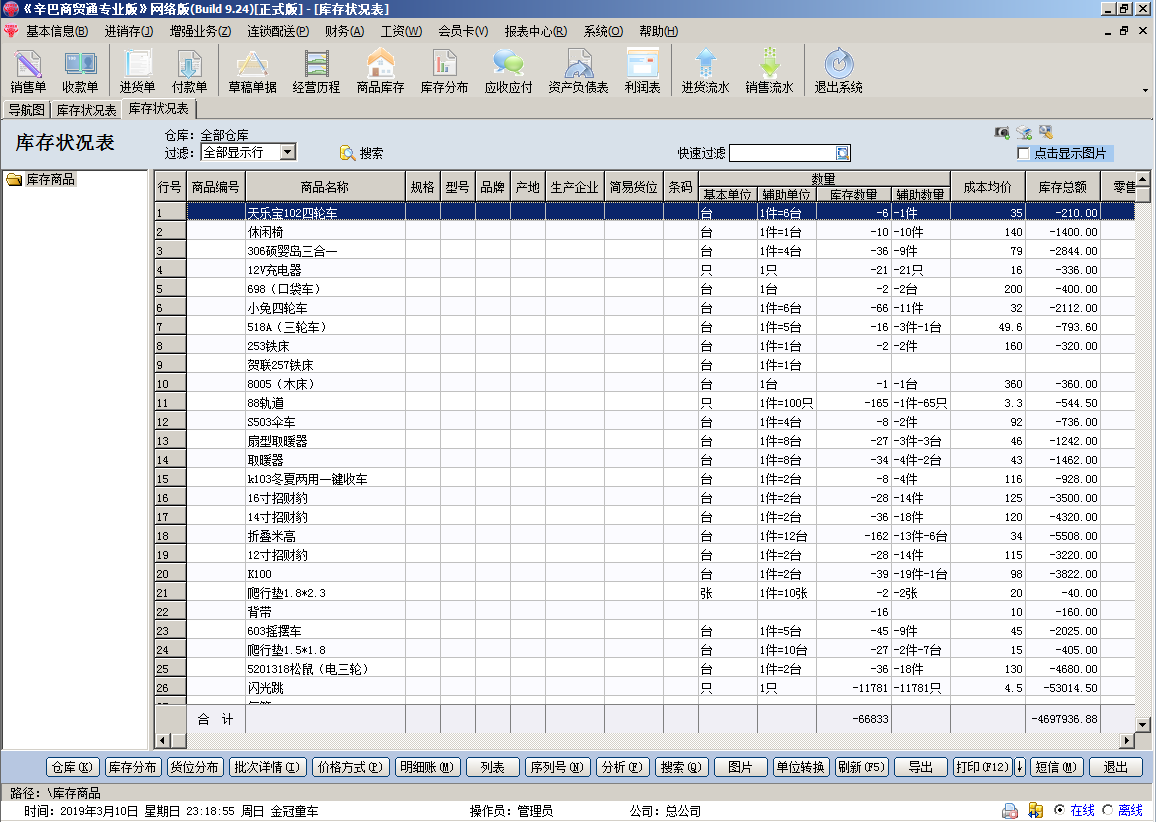The width and height of the screenshot is (1156, 822).
Task: Click the 退出系统 exit system icon
Action: tap(838, 71)
